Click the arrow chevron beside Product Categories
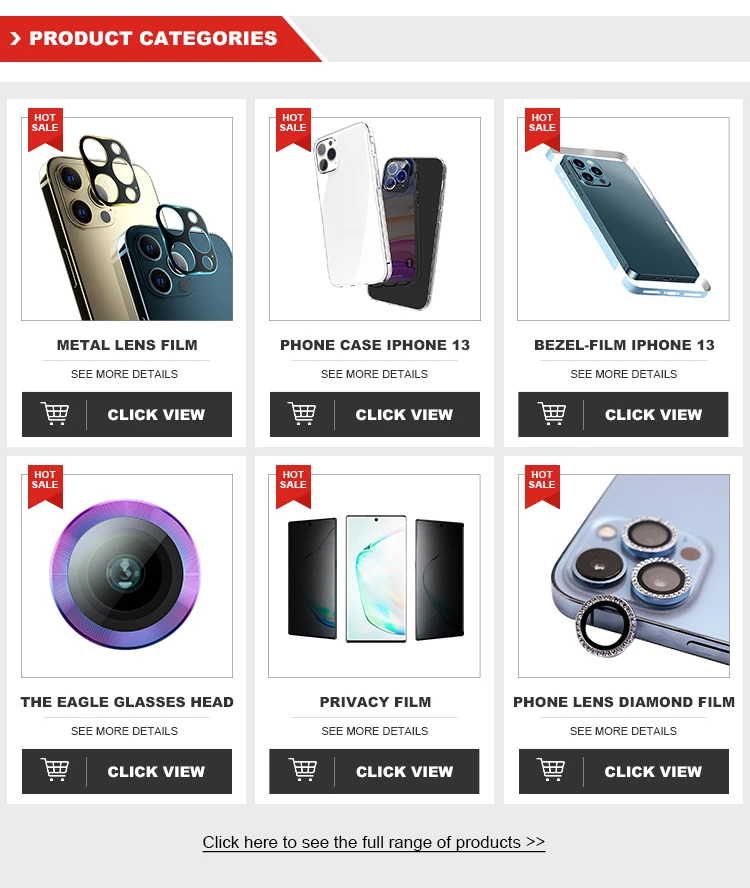 (x=15, y=39)
